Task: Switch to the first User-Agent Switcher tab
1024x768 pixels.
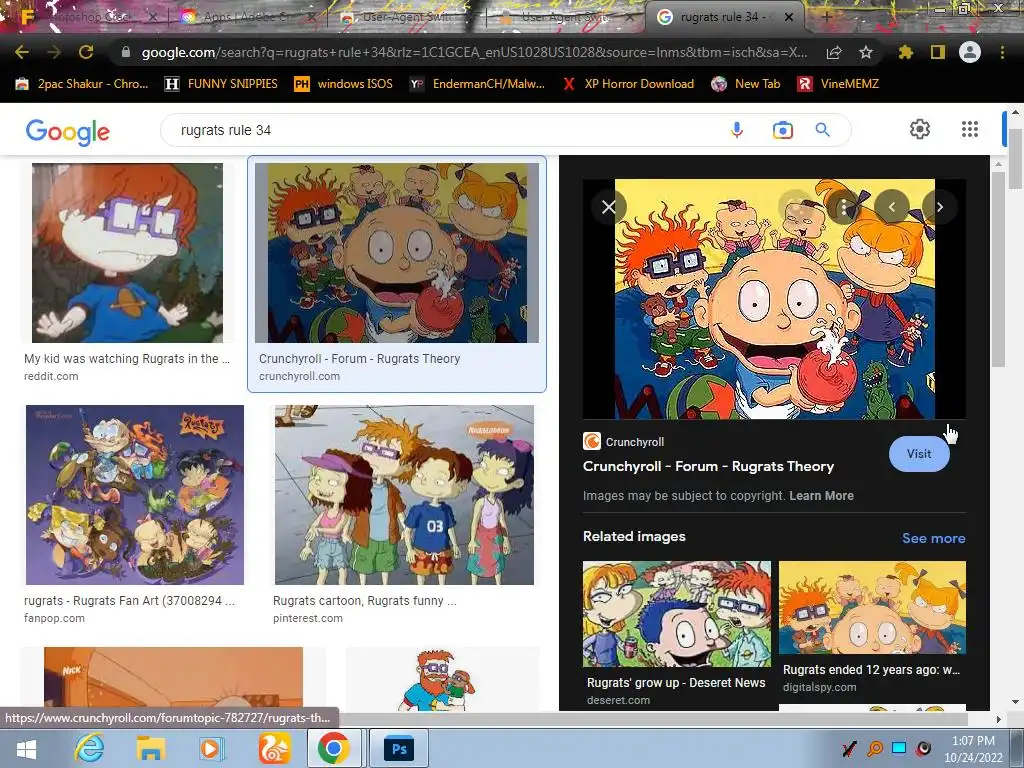Action: click(403, 17)
